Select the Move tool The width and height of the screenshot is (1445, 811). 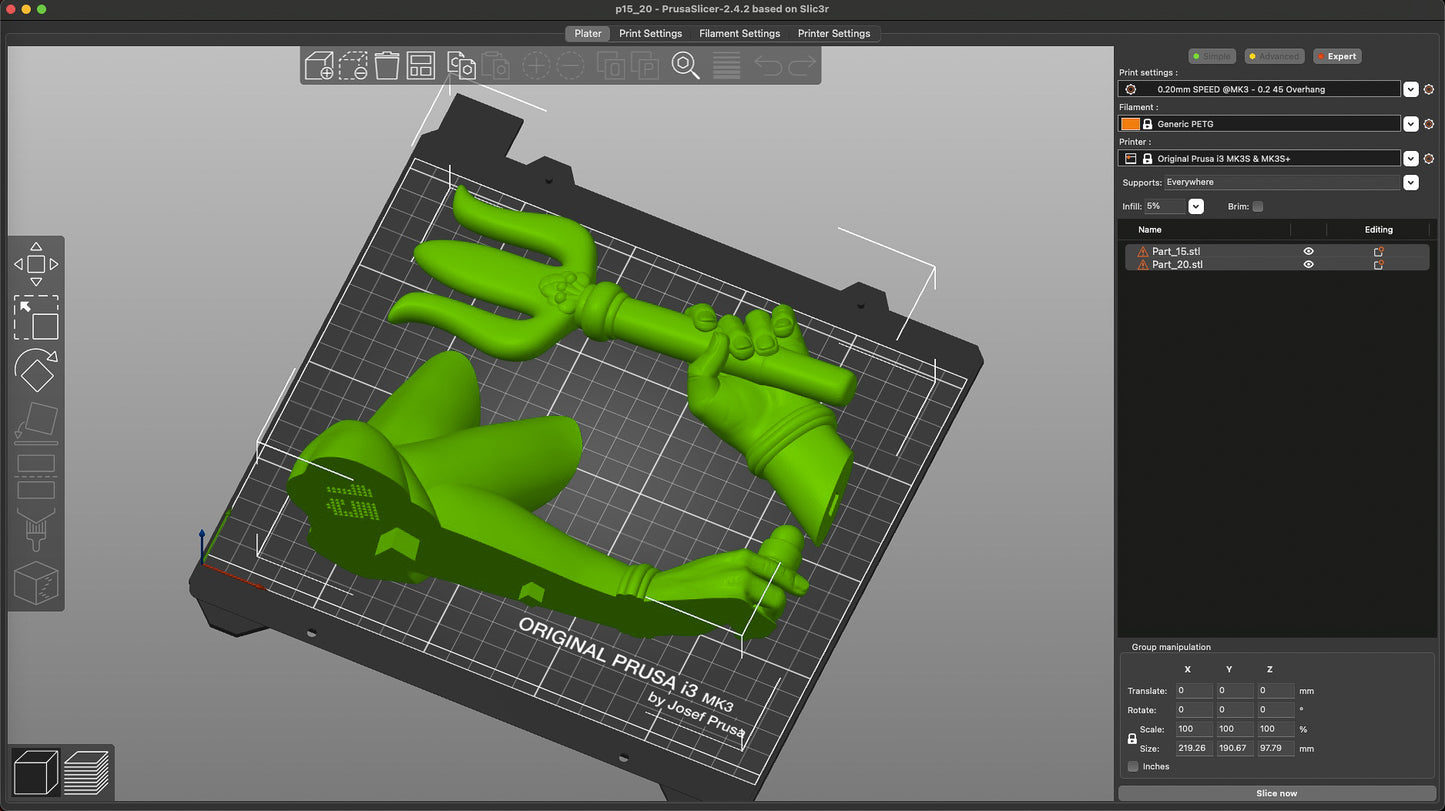coord(36,264)
